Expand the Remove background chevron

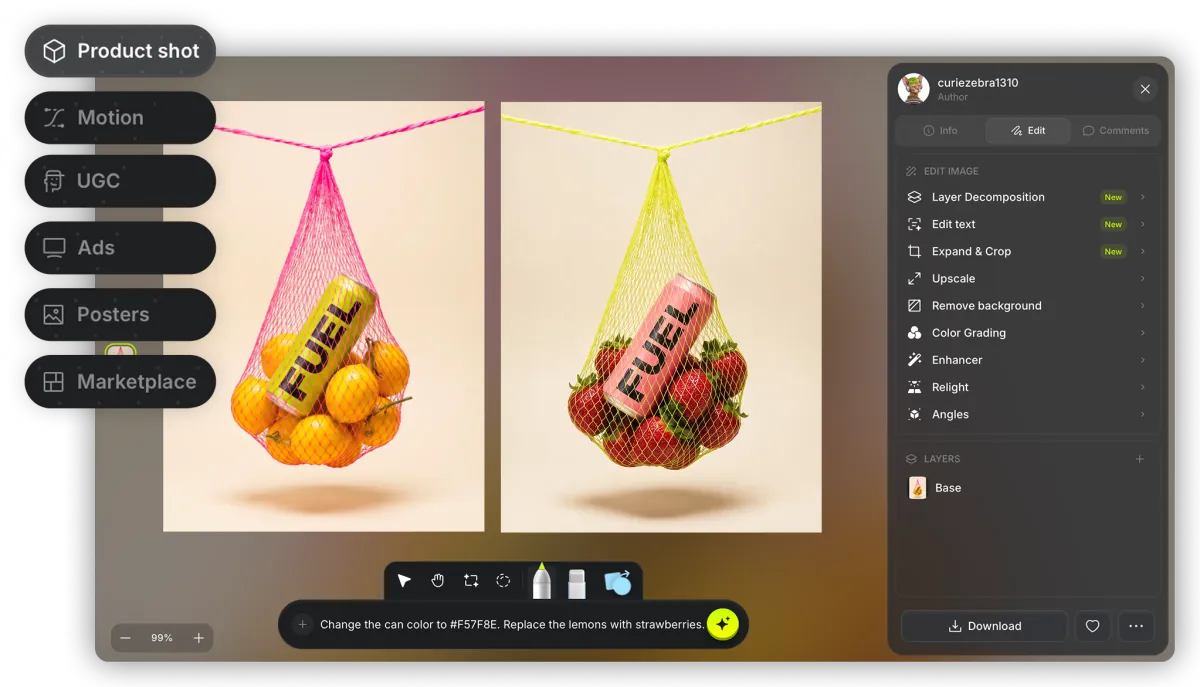pyautogui.click(x=1142, y=305)
